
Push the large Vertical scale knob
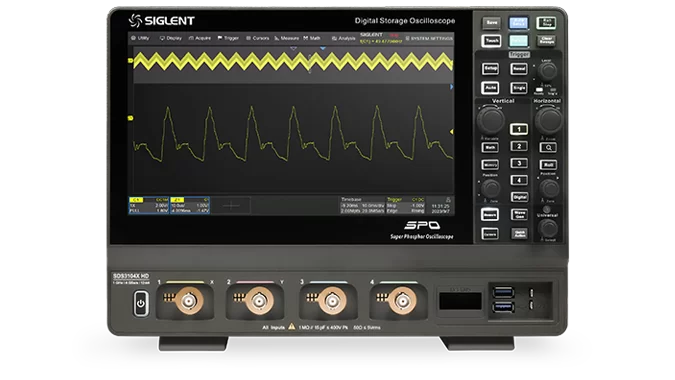point(490,120)
